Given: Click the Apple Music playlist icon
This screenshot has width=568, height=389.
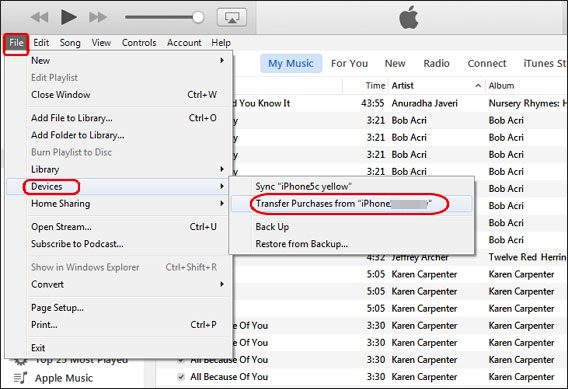Looking at the screenshot, I should pyautogui.click(x=20, y=378).
